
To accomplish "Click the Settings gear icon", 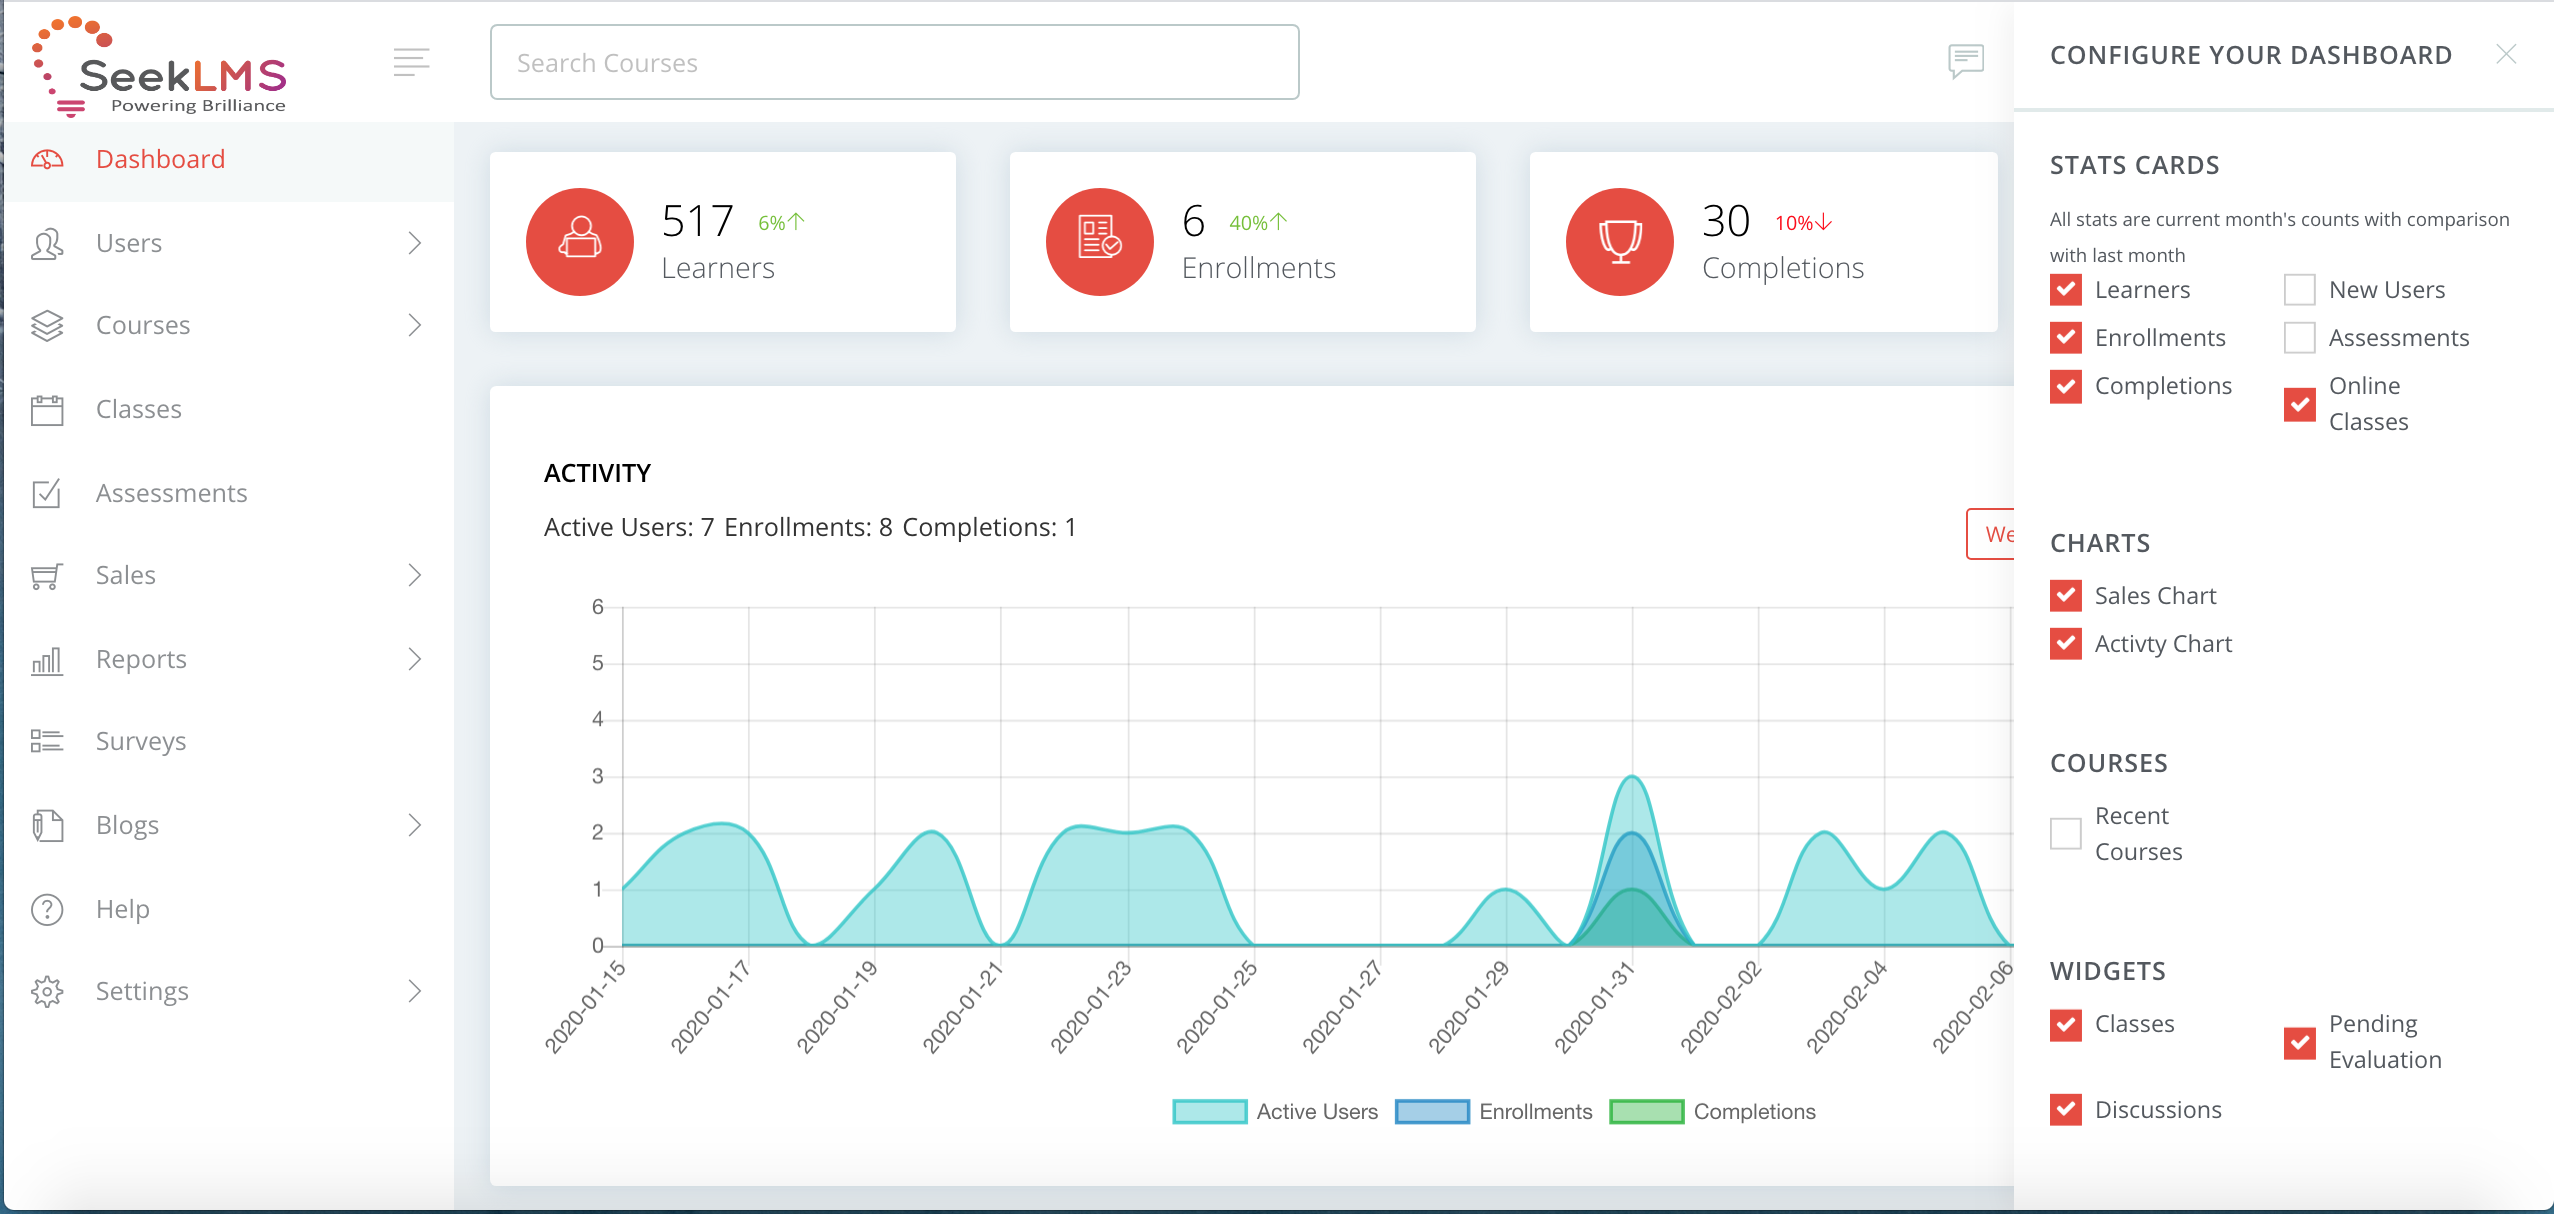I will [x=47, y=991].
